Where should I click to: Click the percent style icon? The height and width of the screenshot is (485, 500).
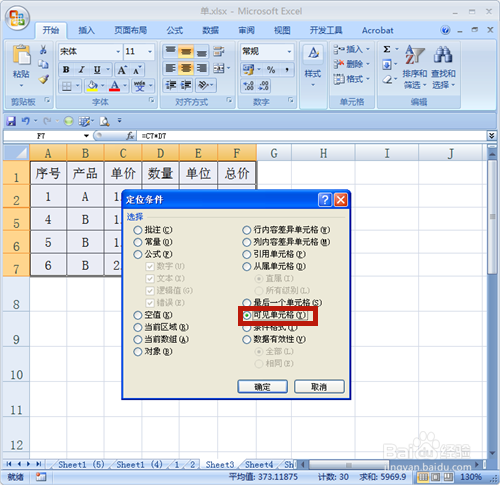click(x=271, y=70)
